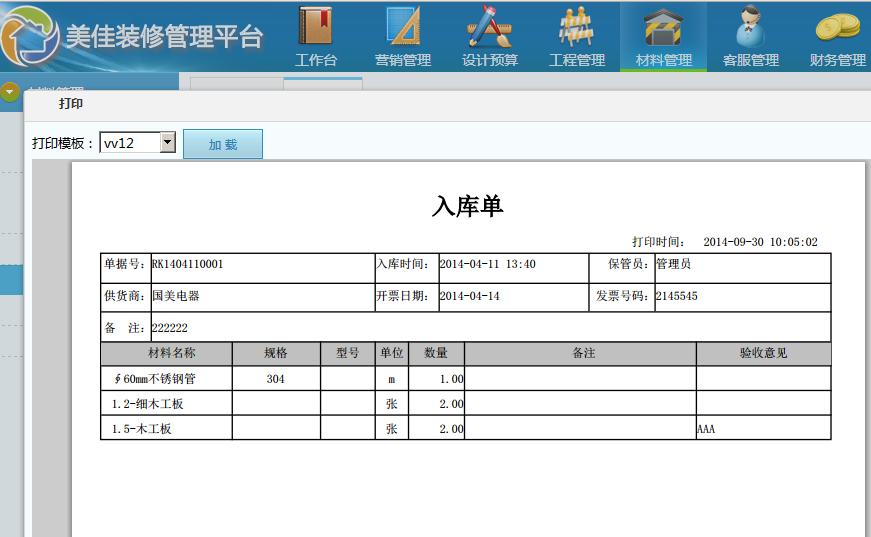The width and height of the screenshot is (871, 537).
Task: Click the 材料名称 column header
Action: coord(166,353)
